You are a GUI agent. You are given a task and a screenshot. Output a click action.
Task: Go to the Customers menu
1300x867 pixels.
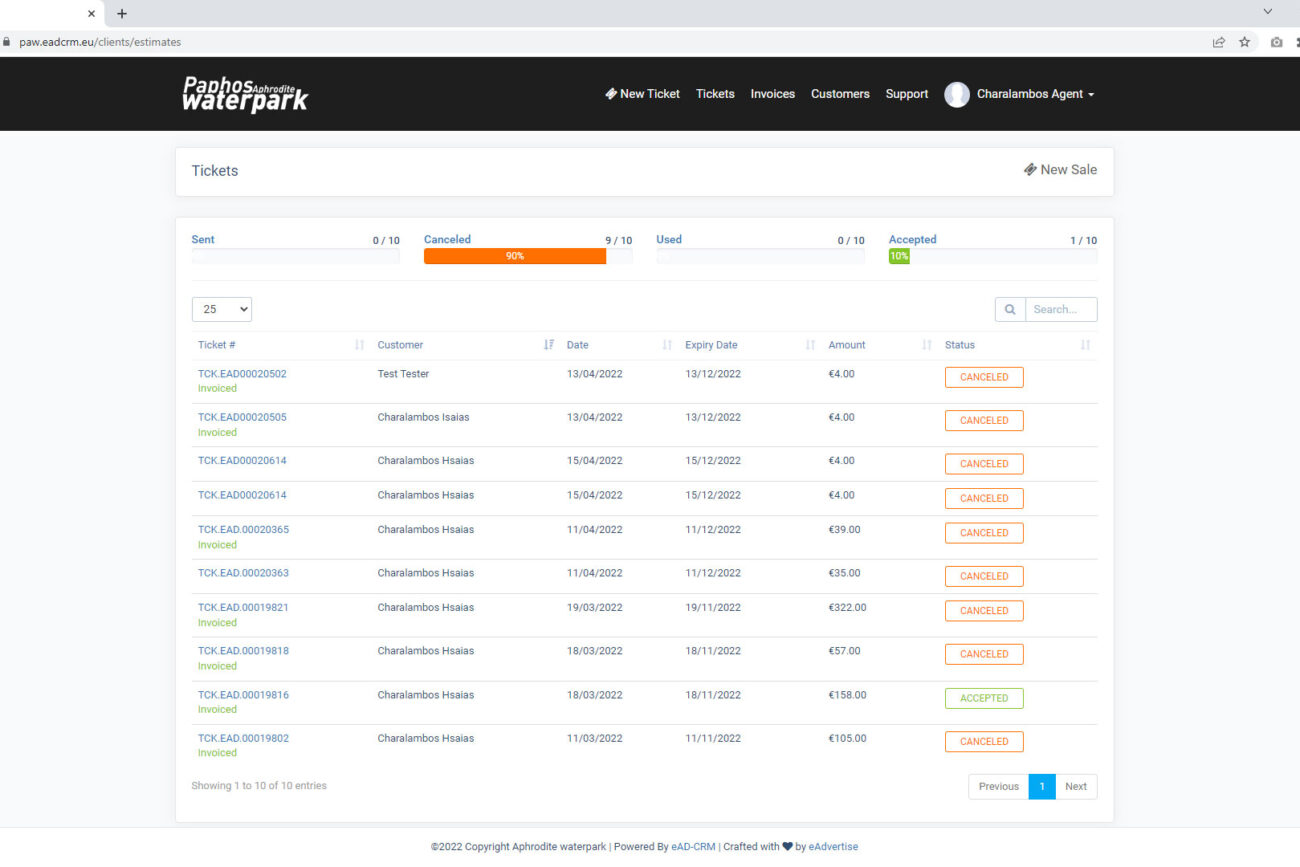coord(840,94)
